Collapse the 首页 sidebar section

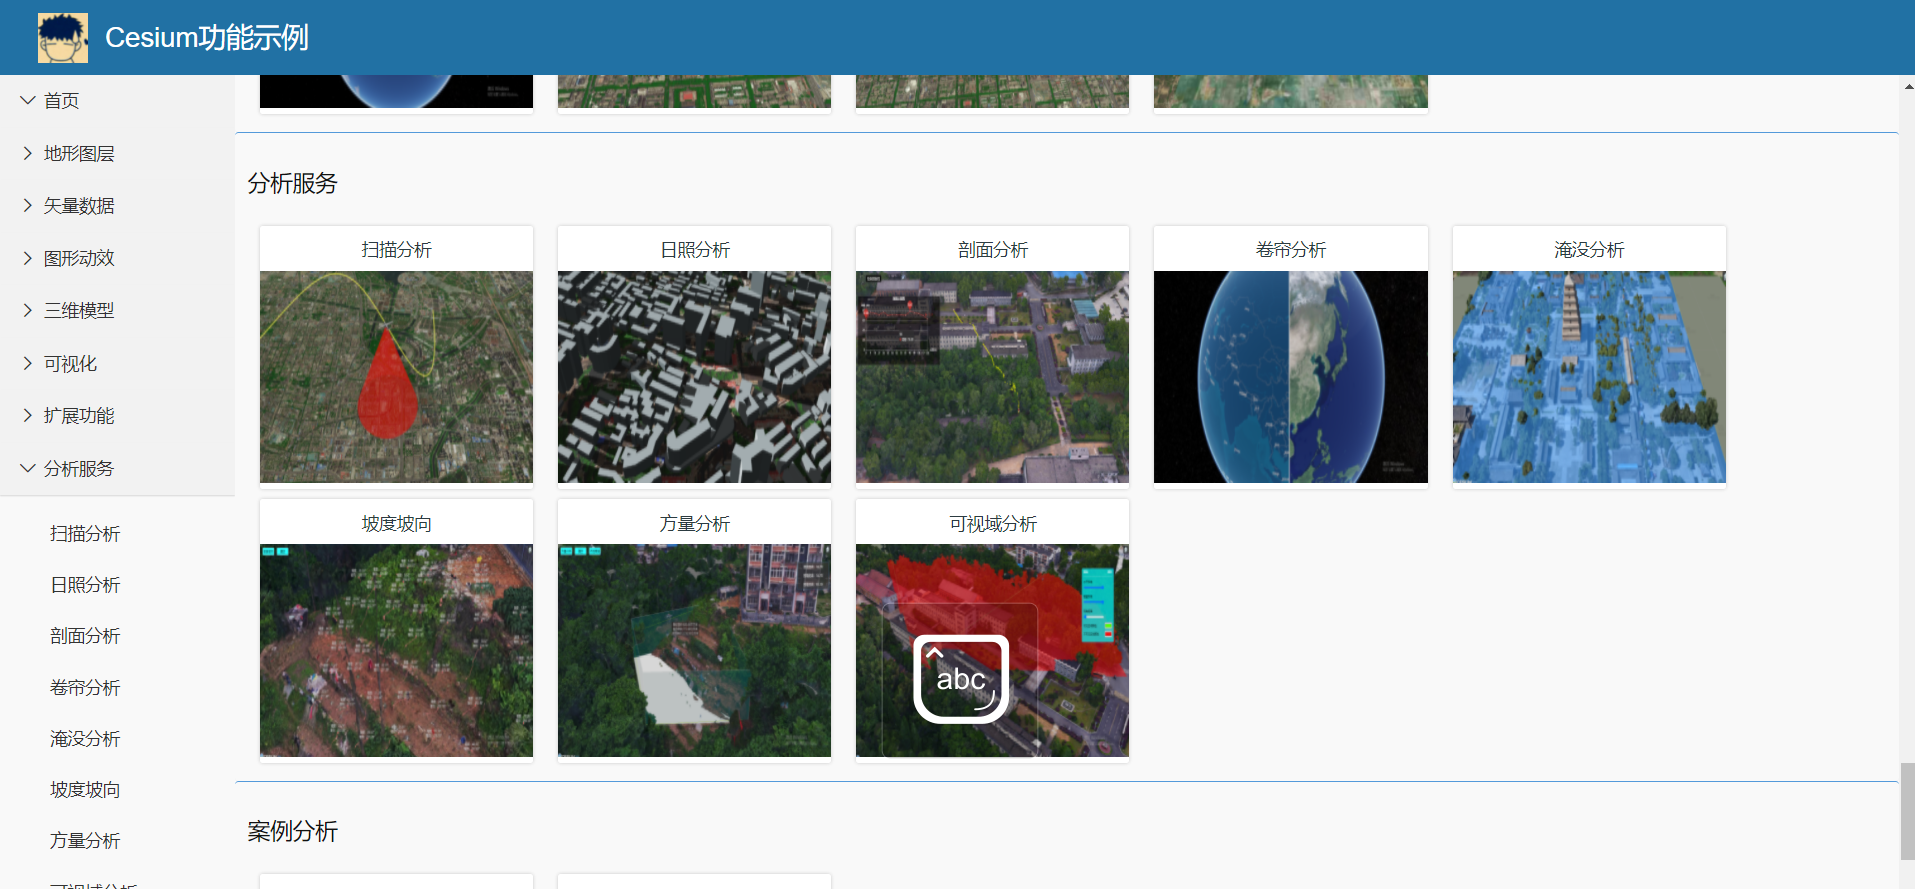[x=61, y=101]
